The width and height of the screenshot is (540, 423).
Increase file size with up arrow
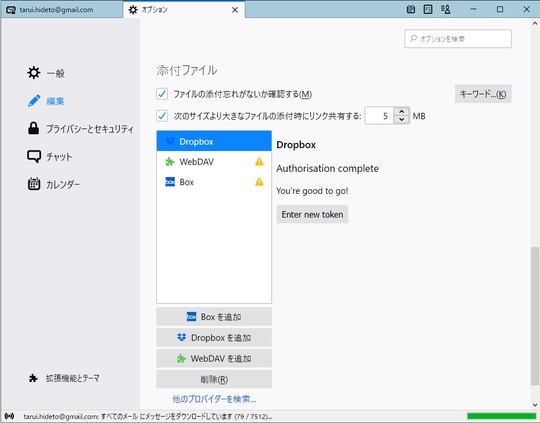click(x=402, y=112)
